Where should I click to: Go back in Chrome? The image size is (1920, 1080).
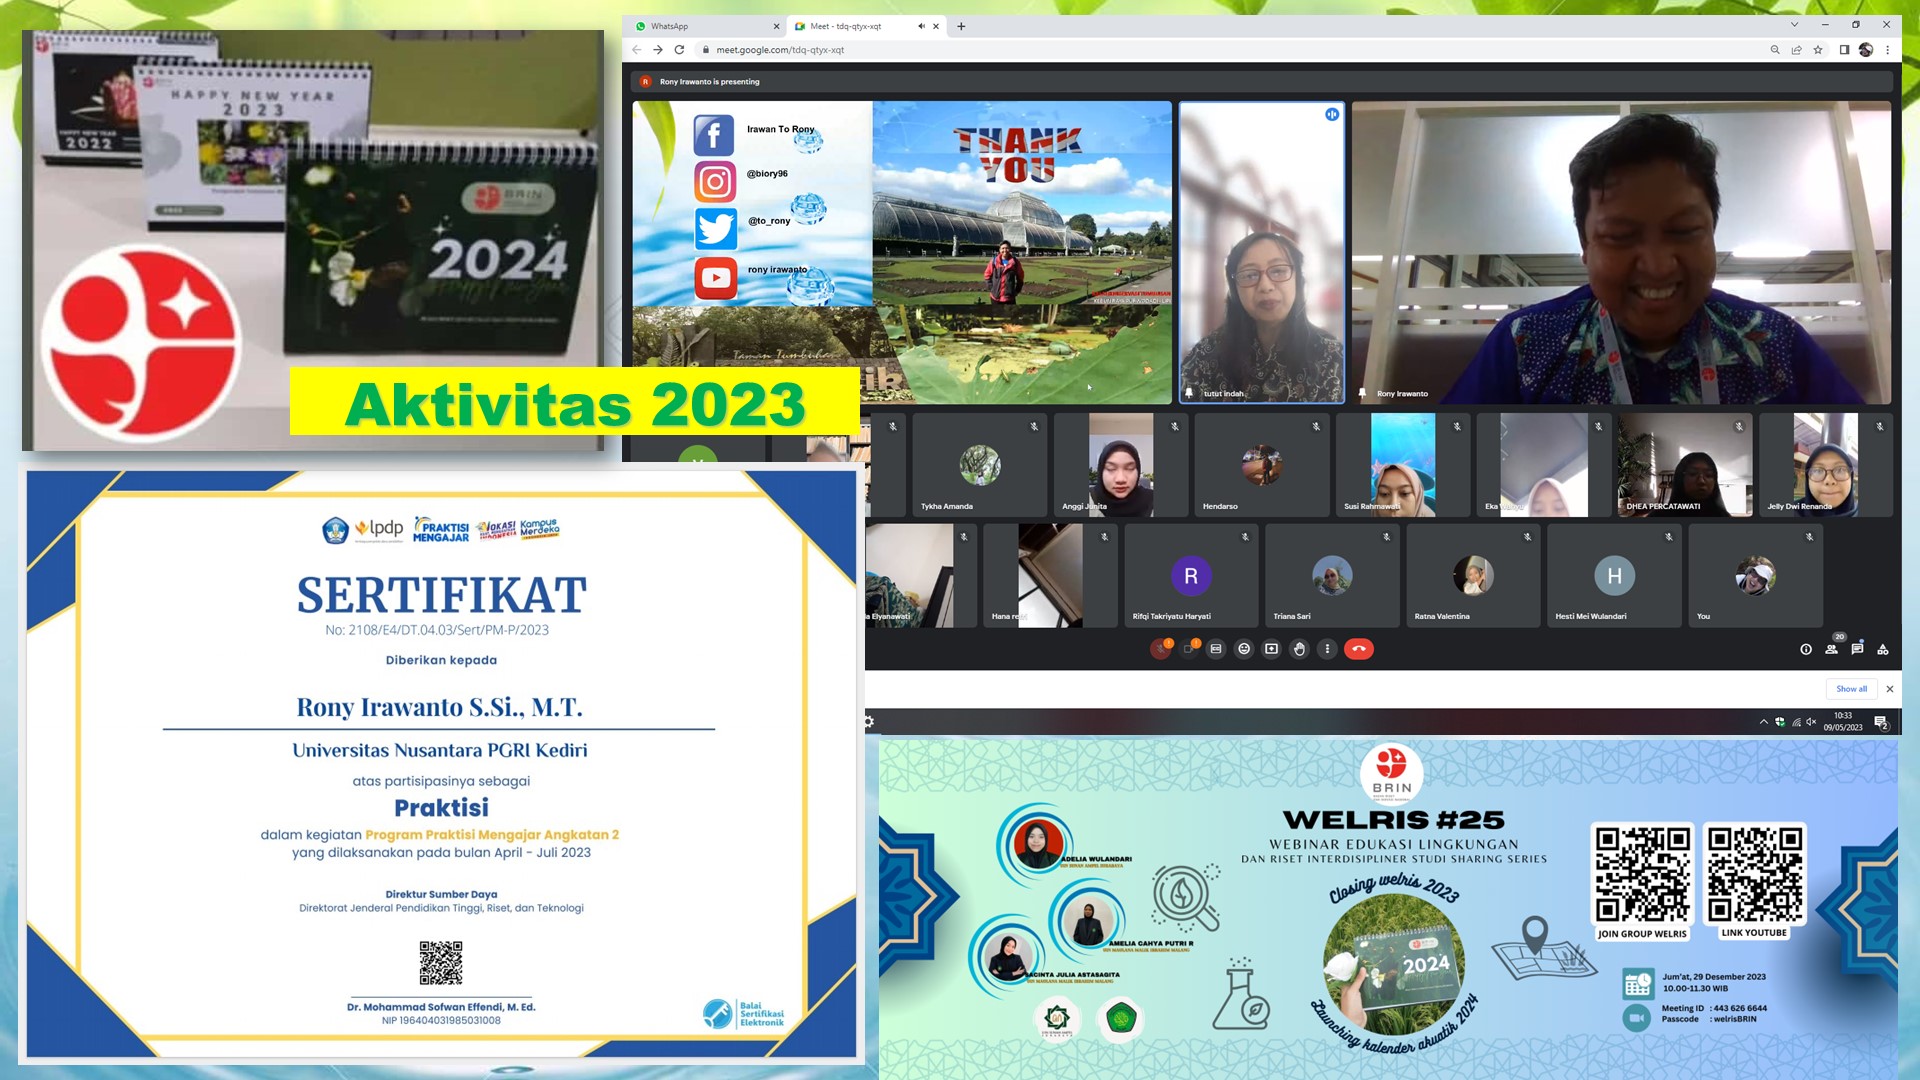click(x=637, y=50)
